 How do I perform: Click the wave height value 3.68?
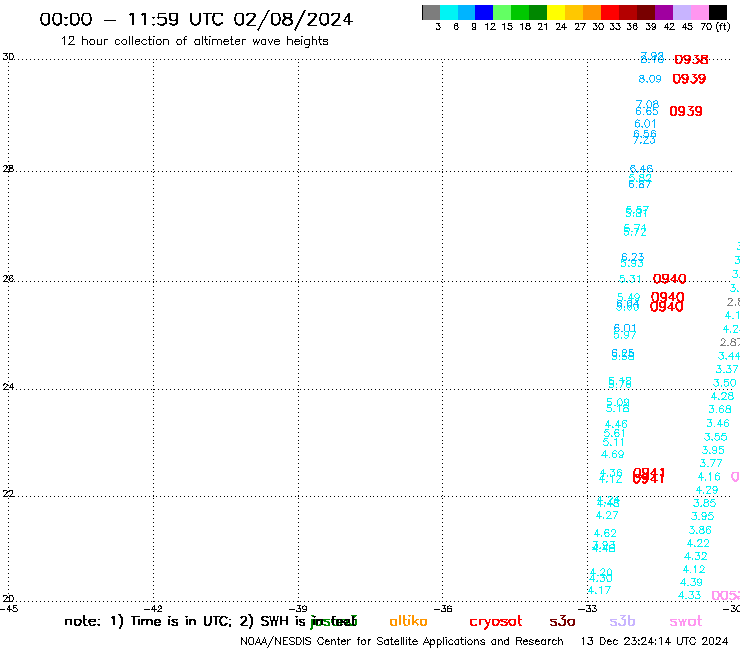[x=720, y=409]
